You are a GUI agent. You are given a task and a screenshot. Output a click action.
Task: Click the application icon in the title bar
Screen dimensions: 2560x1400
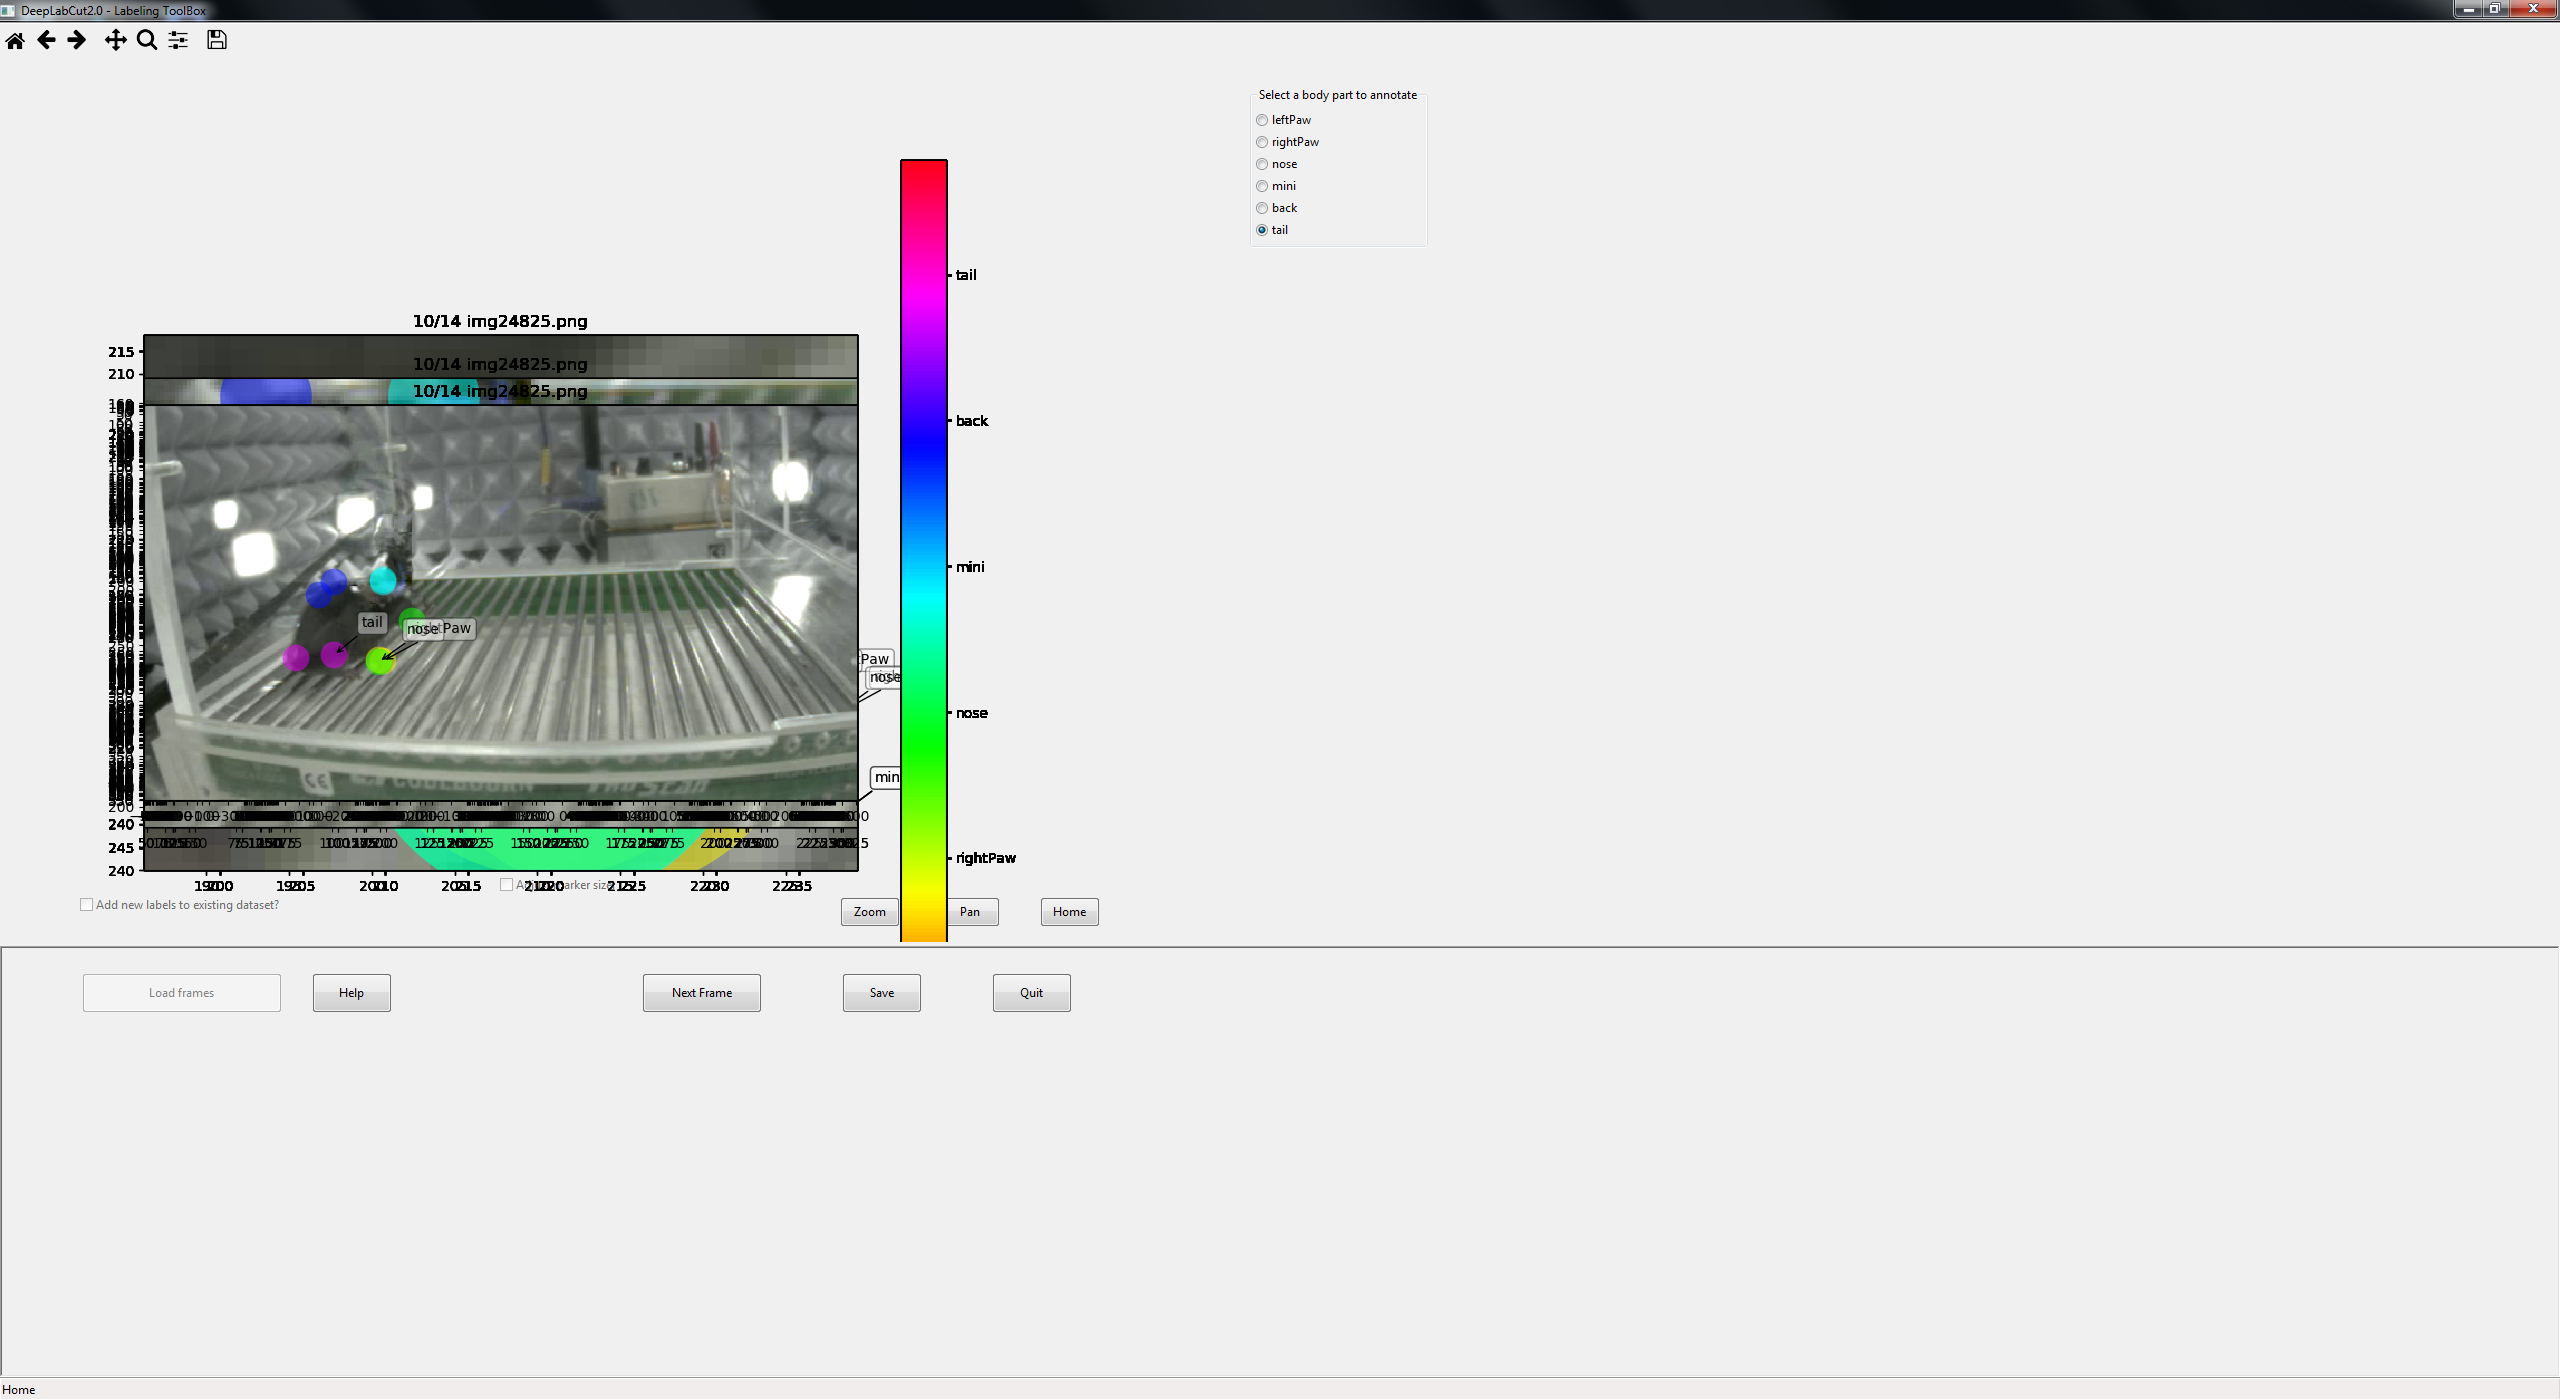[x=10, y=11]
